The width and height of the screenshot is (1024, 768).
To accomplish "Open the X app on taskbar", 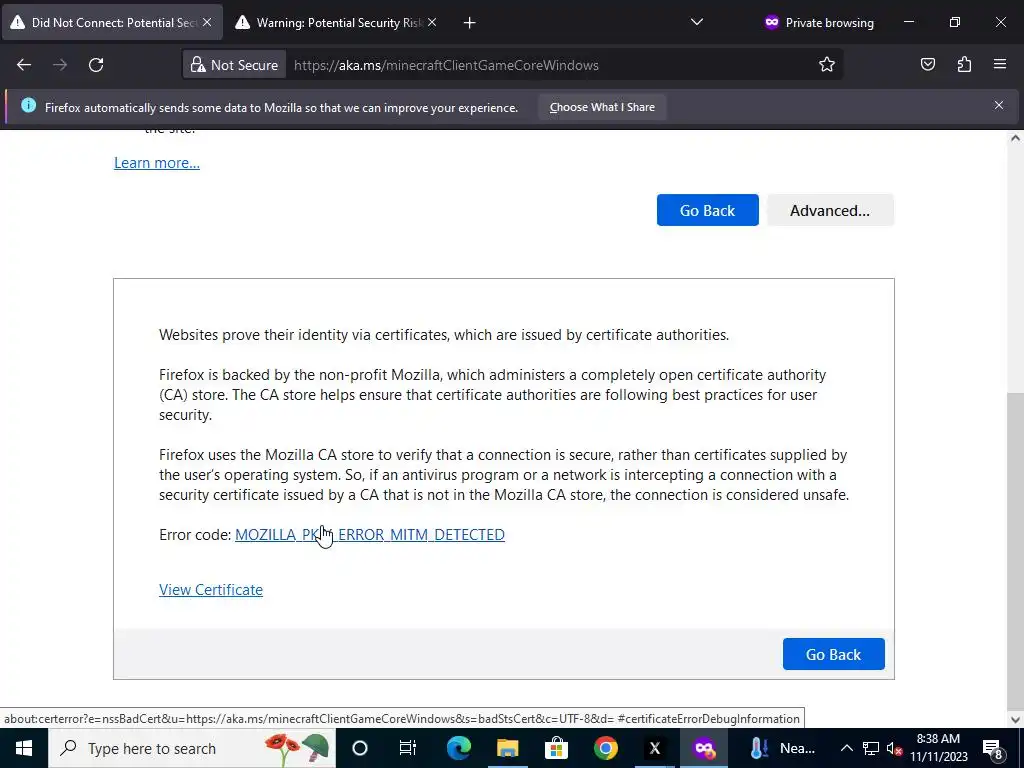I will point(654,748).
